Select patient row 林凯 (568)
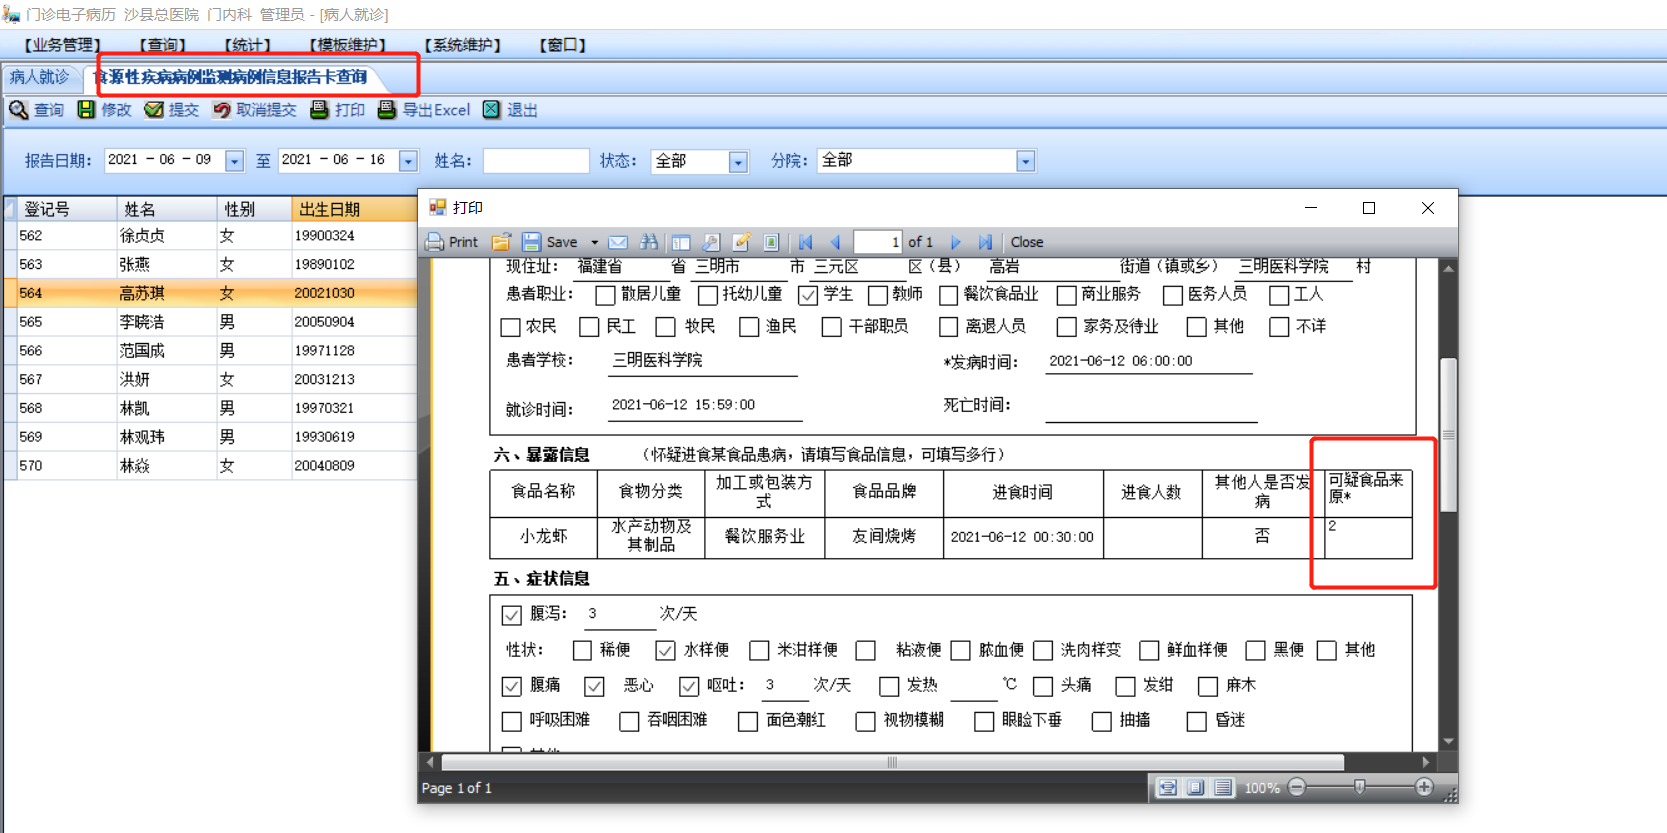 (210, 408)
